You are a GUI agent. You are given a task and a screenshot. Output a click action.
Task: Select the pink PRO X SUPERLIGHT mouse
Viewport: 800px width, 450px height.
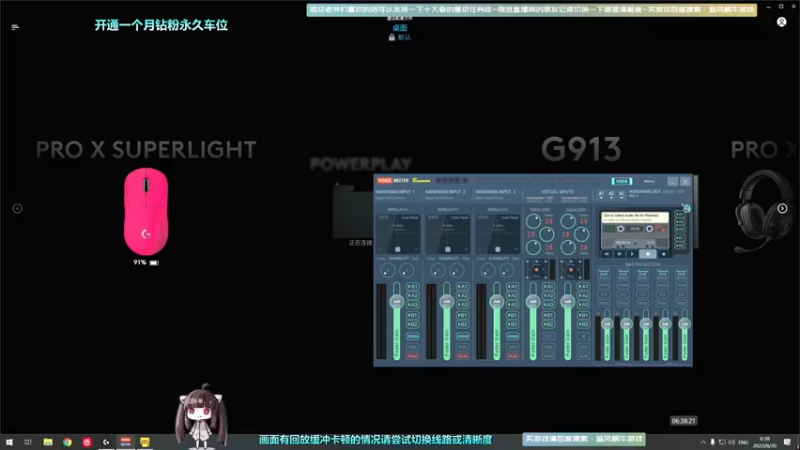coord(146,212)
